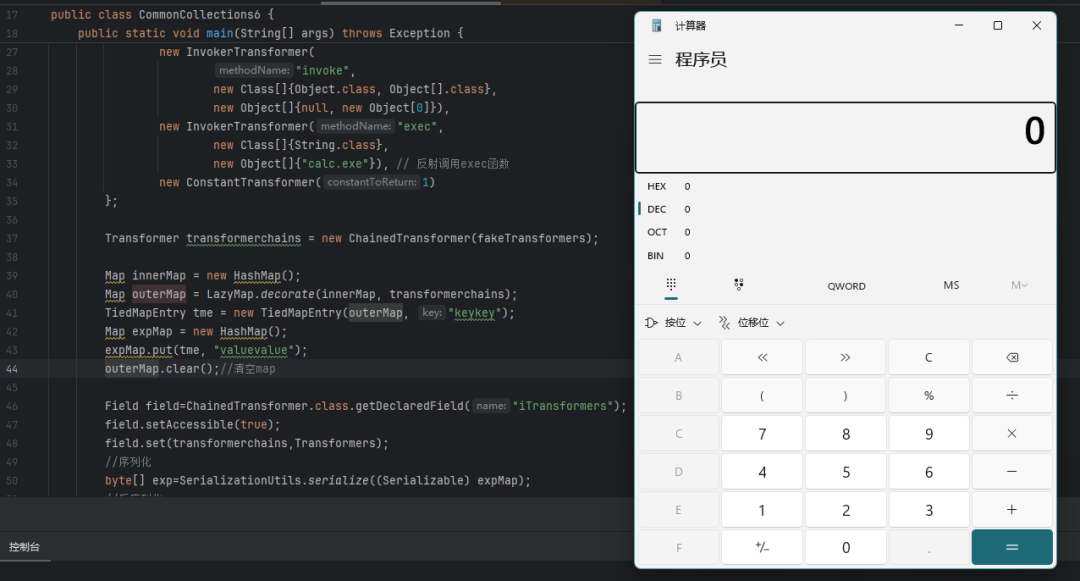
Task: Click the divide operator key
Action: coord(1012,395)
